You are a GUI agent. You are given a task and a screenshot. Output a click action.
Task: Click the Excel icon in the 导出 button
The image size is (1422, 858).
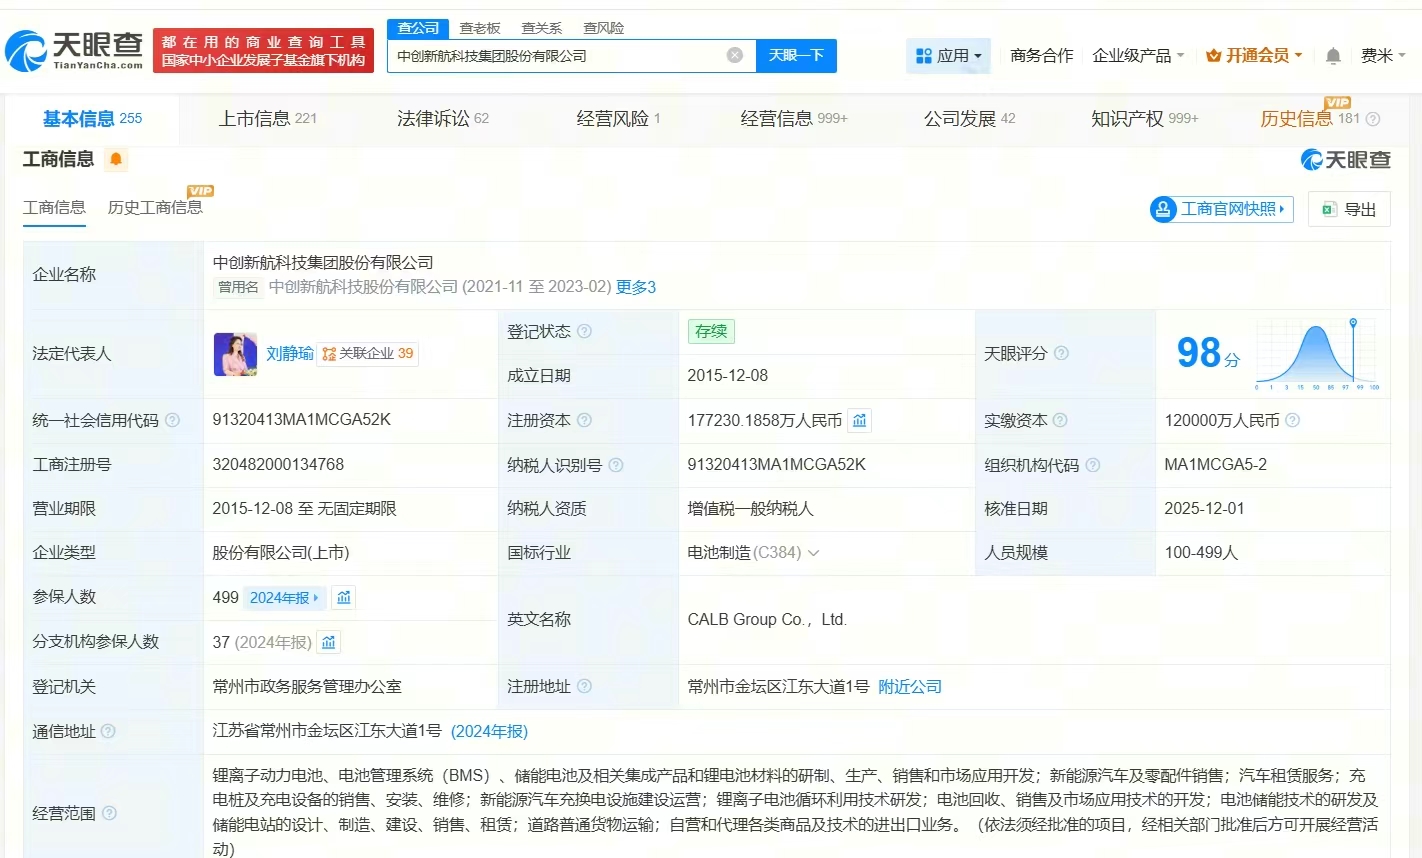coord(1329,209)
